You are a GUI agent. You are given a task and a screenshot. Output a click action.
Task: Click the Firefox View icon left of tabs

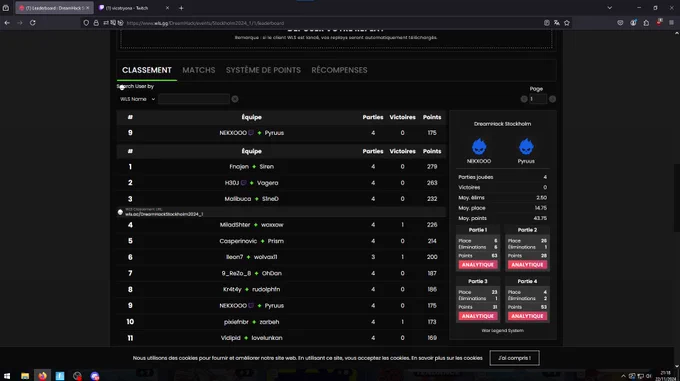coord(6,8)
